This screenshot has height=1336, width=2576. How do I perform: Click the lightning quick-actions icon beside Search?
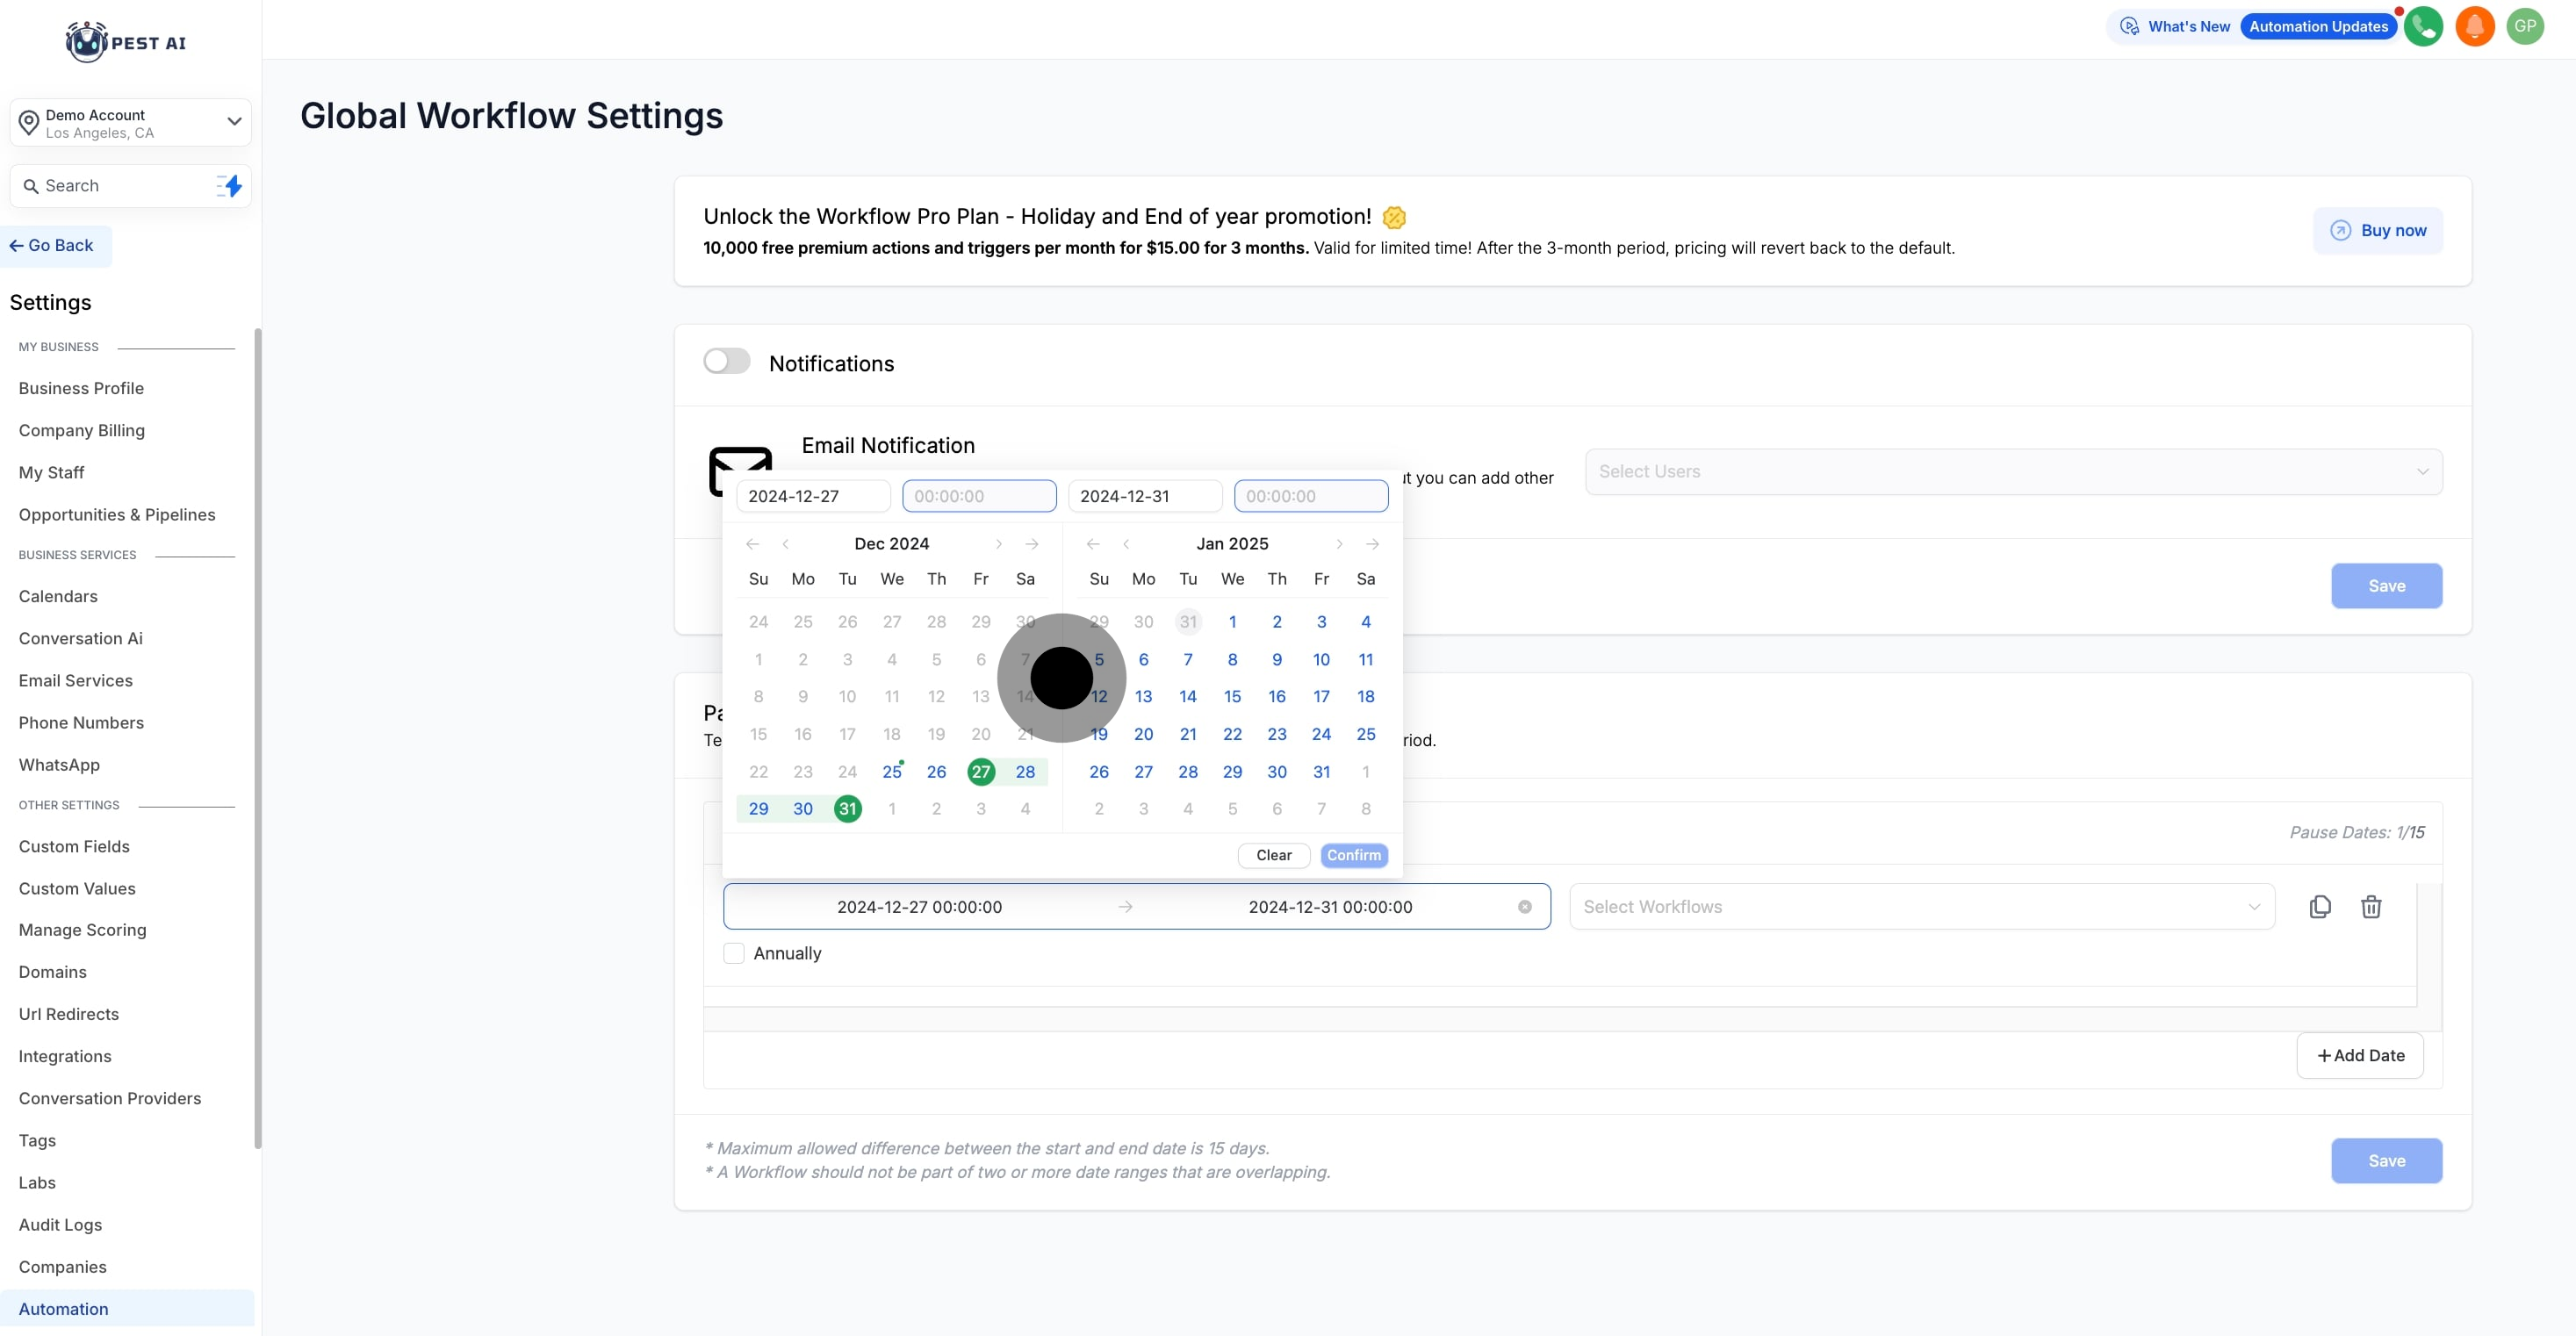pyautogui.click(x=230, y=186)
